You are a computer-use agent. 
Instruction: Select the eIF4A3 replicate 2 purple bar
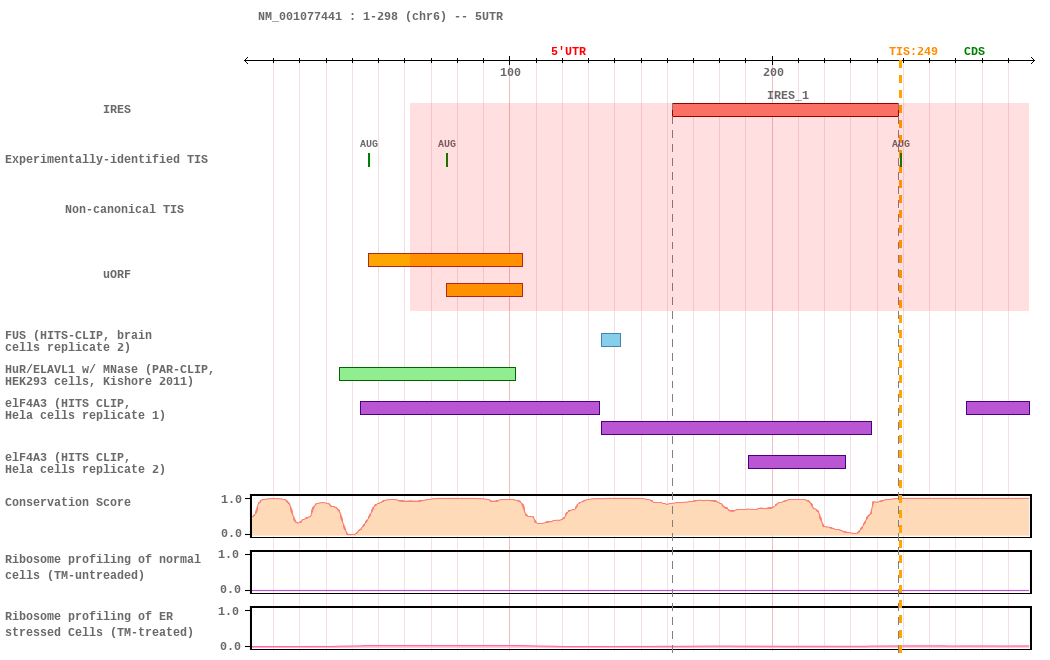pyautogui.click(x=796, y=462)
